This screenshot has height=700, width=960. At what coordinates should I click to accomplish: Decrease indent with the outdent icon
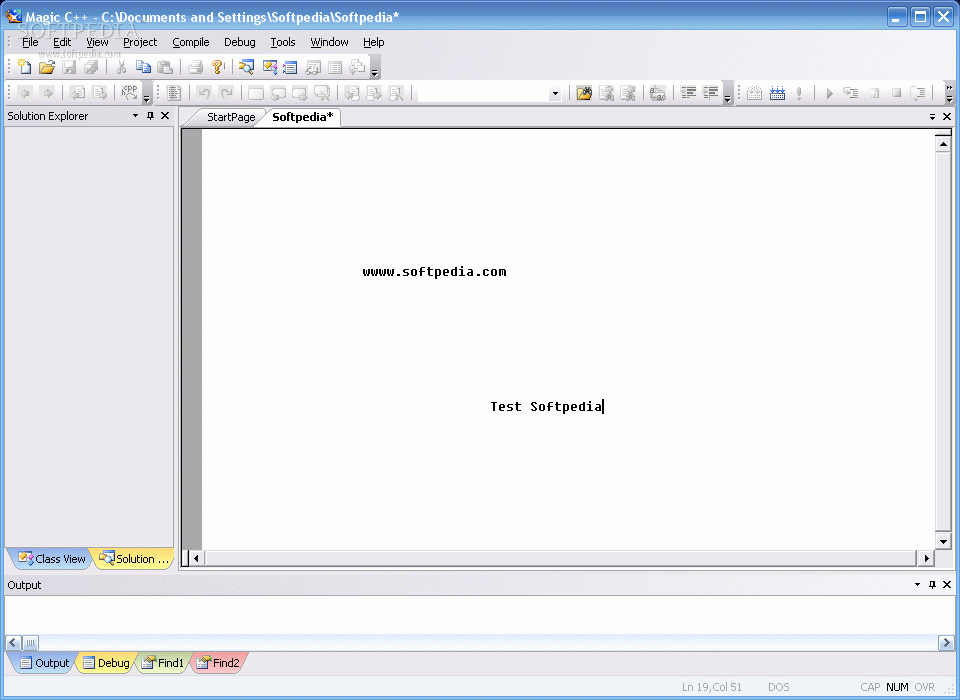click(689, 93)
